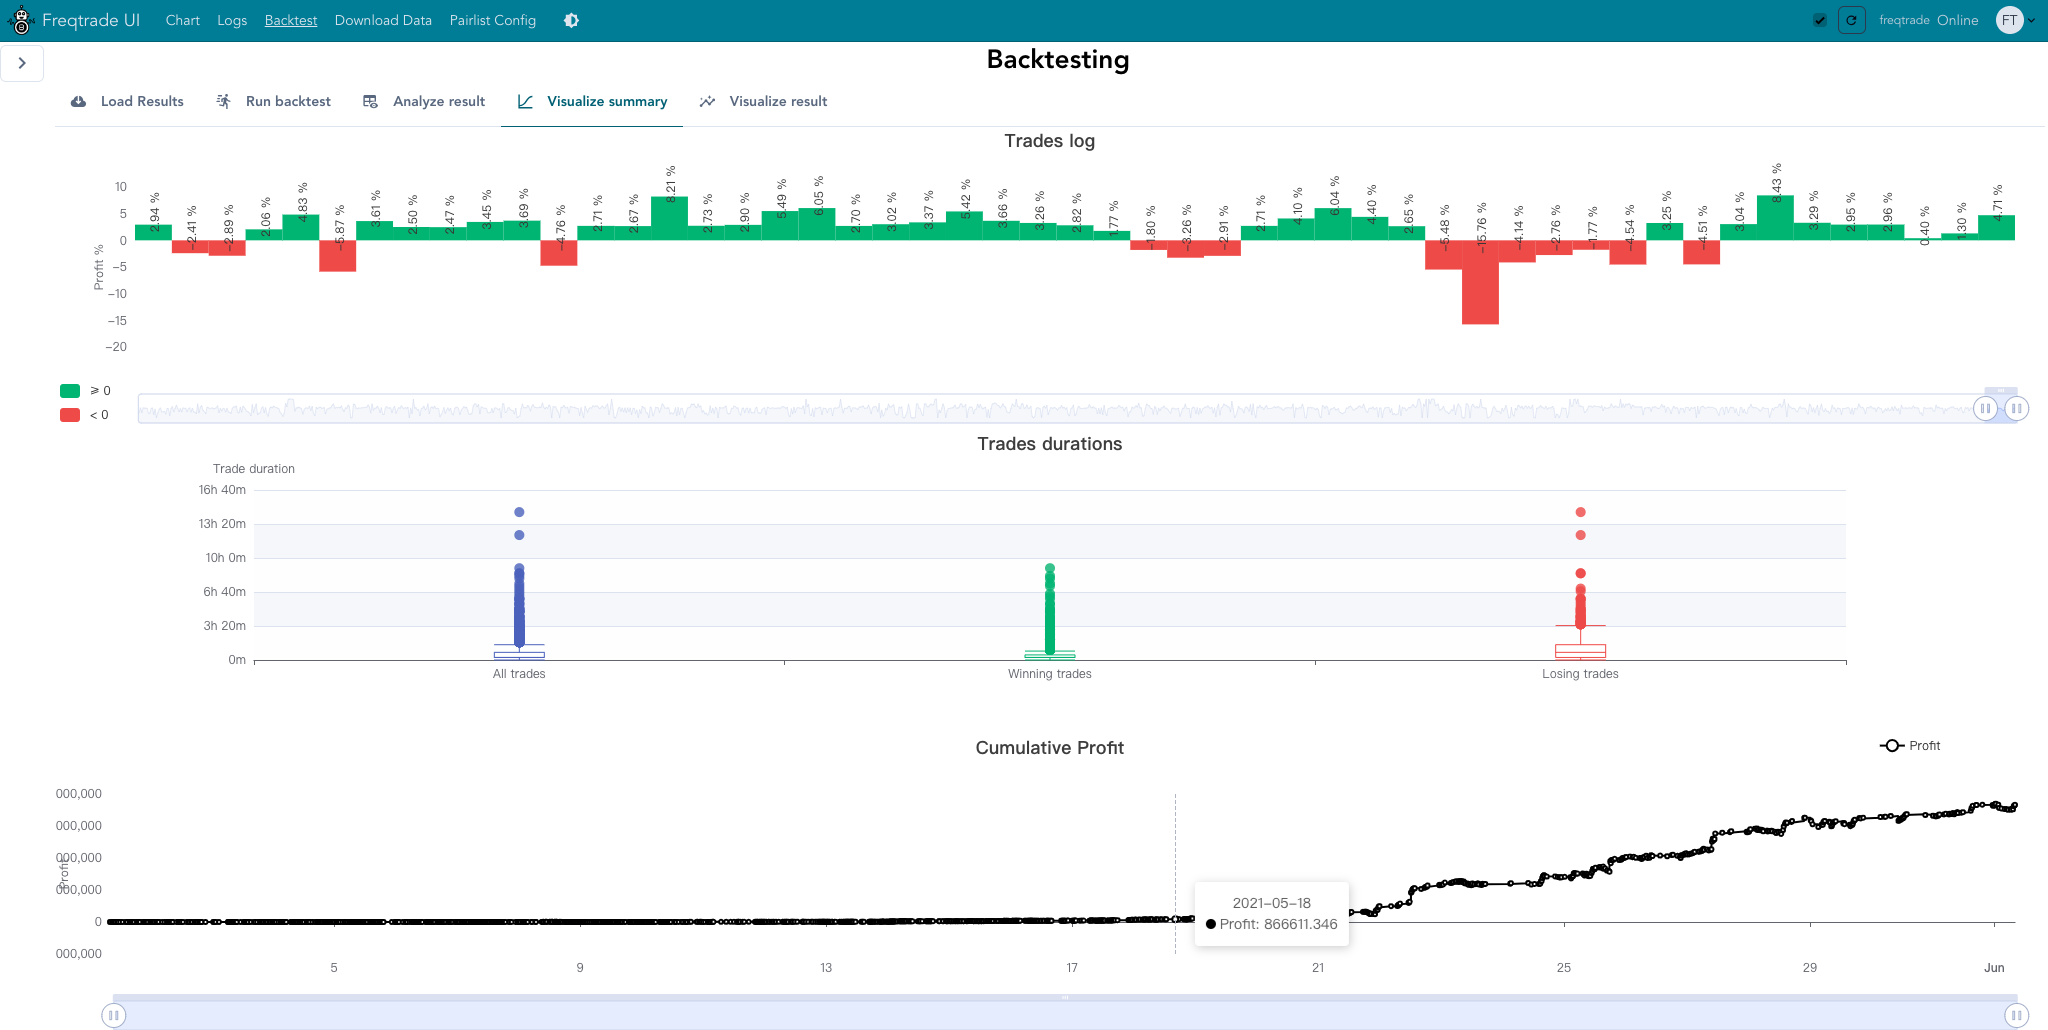Open the dropdown arrow next to FT avatar
The width and height of the screenshot is (2048, 1030).
pyautogui.click(x=2031, y=20)
